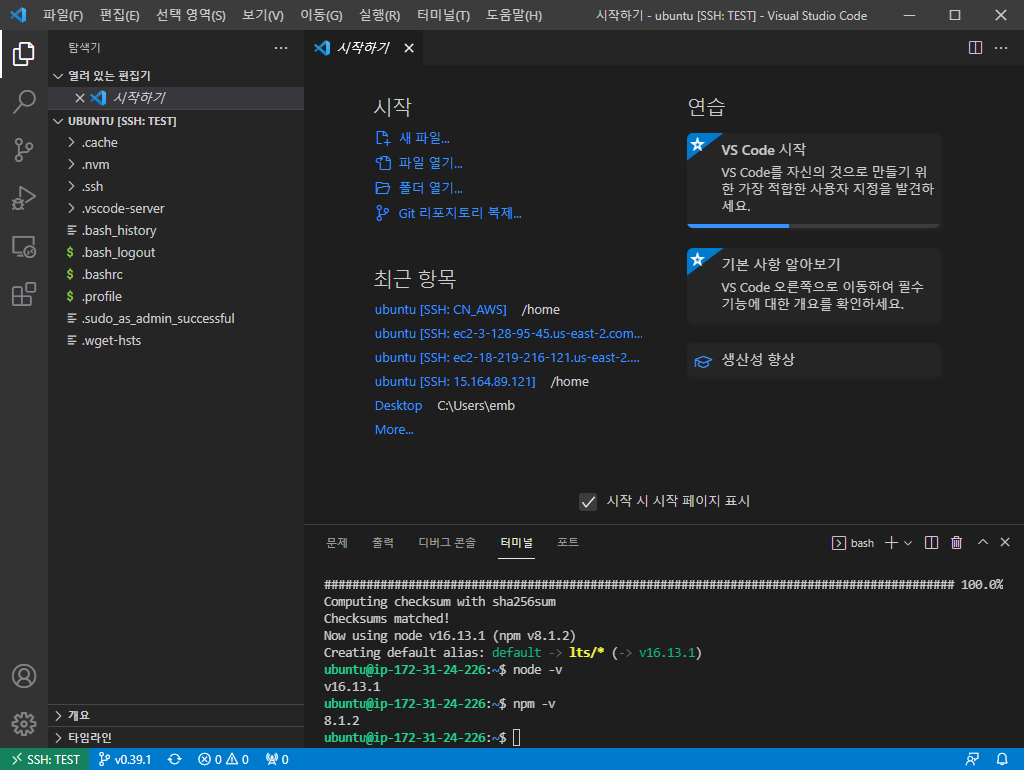Open notifications bell icon

coord(1002,760)
